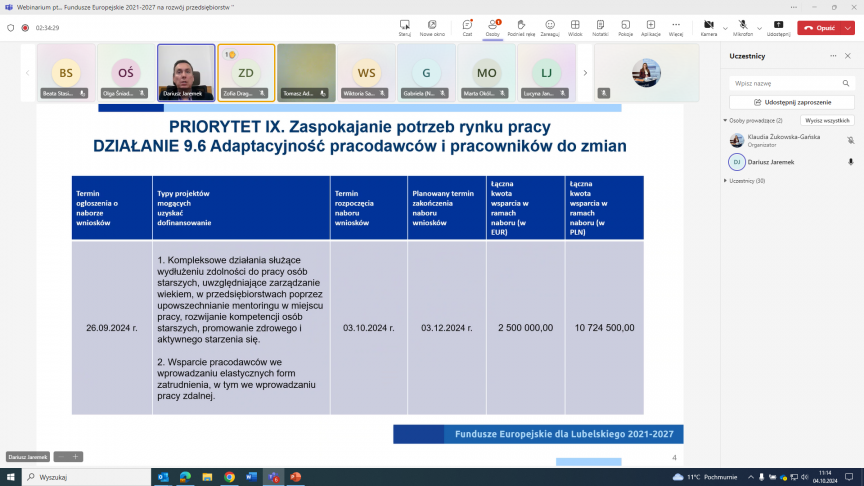This screenshot has height=486, width=864.
Task: Pop out content with Nowe okno
Action: click(432, 28)
